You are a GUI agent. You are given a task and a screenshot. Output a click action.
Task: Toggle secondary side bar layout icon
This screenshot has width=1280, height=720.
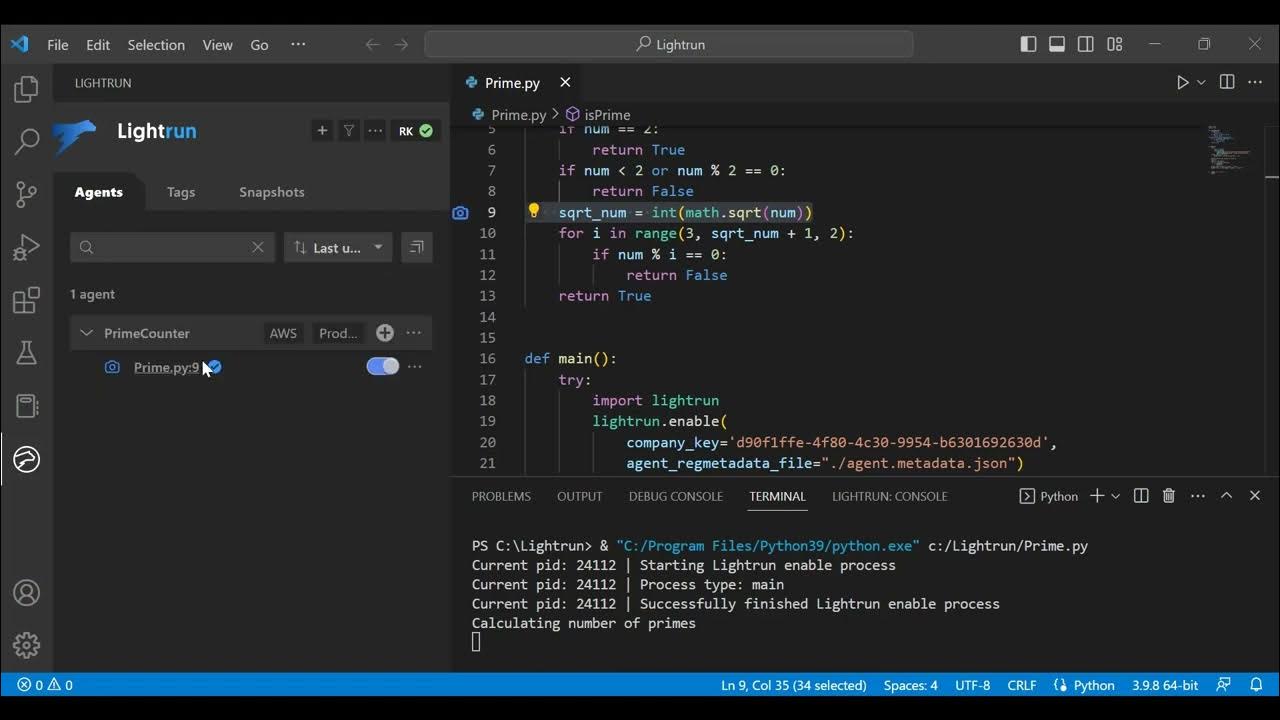pos(1086,44)
